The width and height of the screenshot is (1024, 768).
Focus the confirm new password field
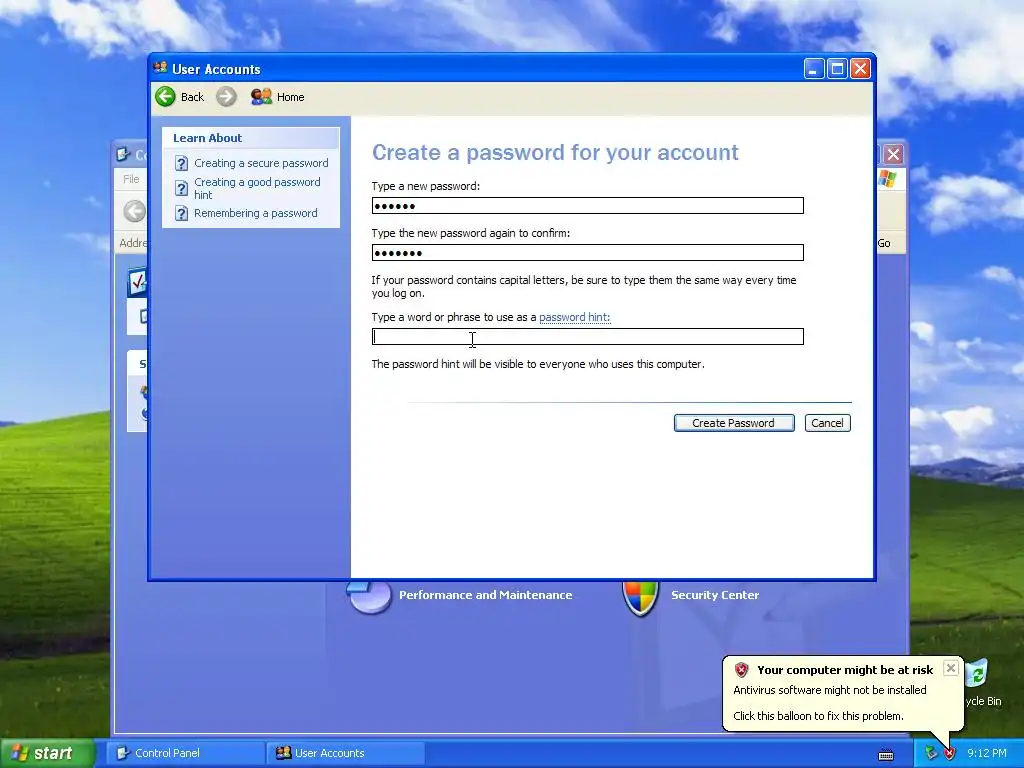pyautogui.click(x=587, y=253)
